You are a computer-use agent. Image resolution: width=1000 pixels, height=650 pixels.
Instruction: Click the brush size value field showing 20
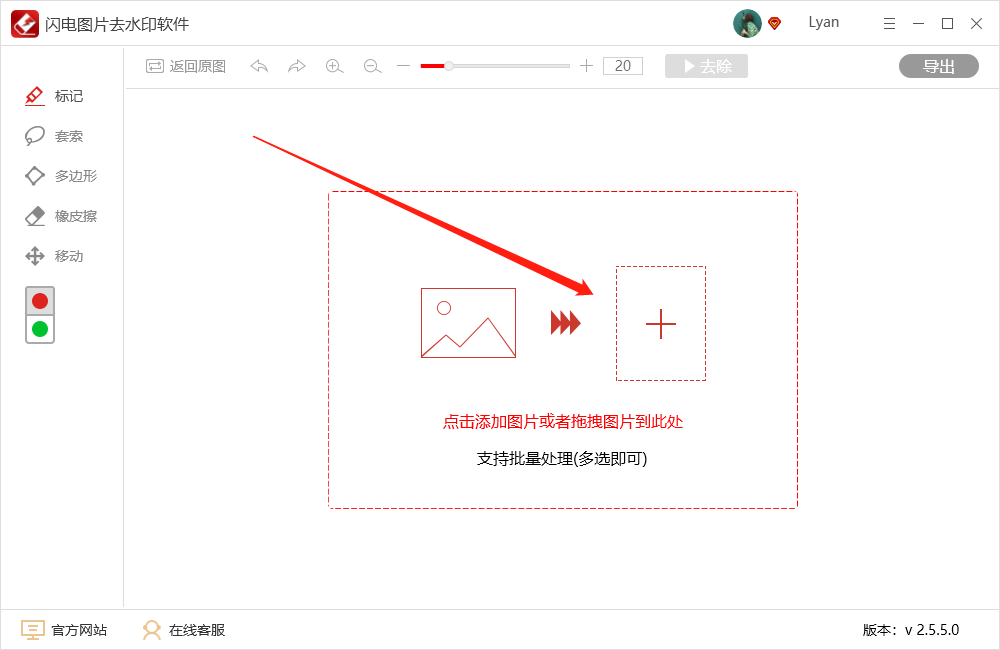(623, 66)
